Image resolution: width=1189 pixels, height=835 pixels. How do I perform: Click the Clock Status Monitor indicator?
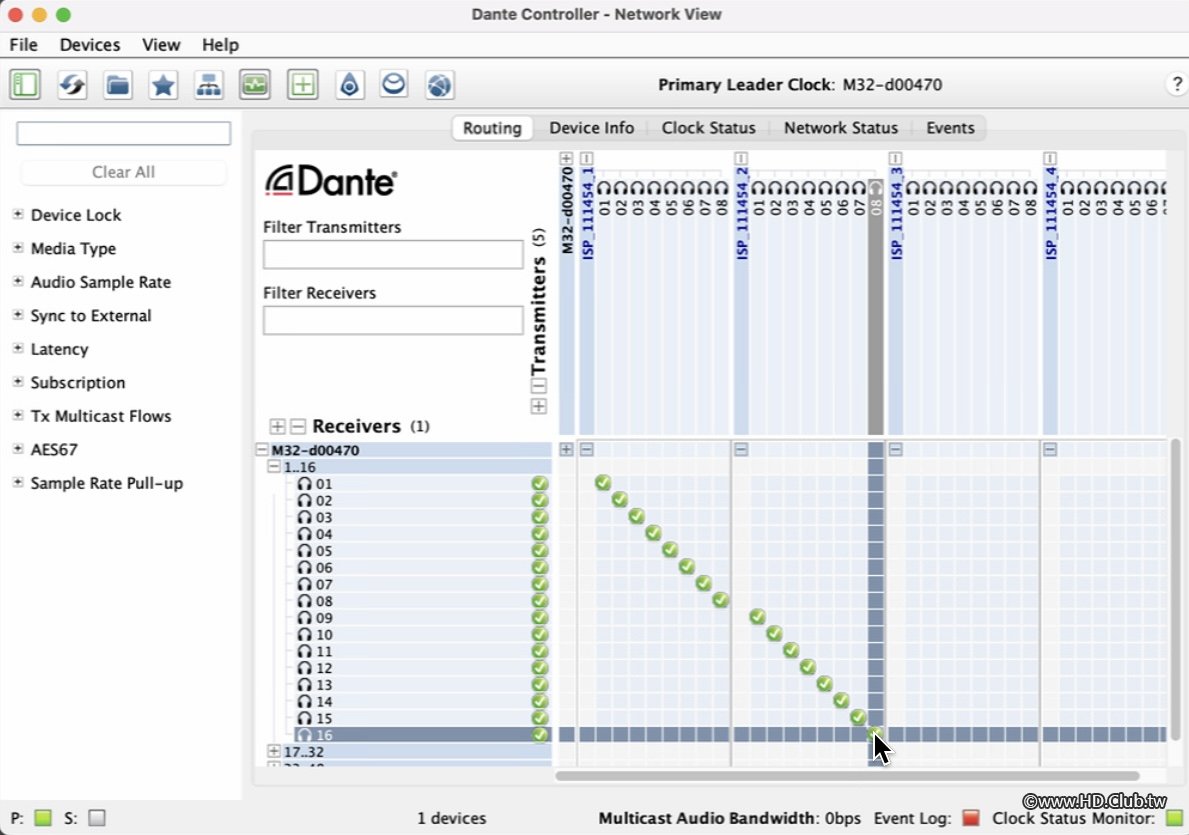pyautogui.click(x=1175, y=818)
